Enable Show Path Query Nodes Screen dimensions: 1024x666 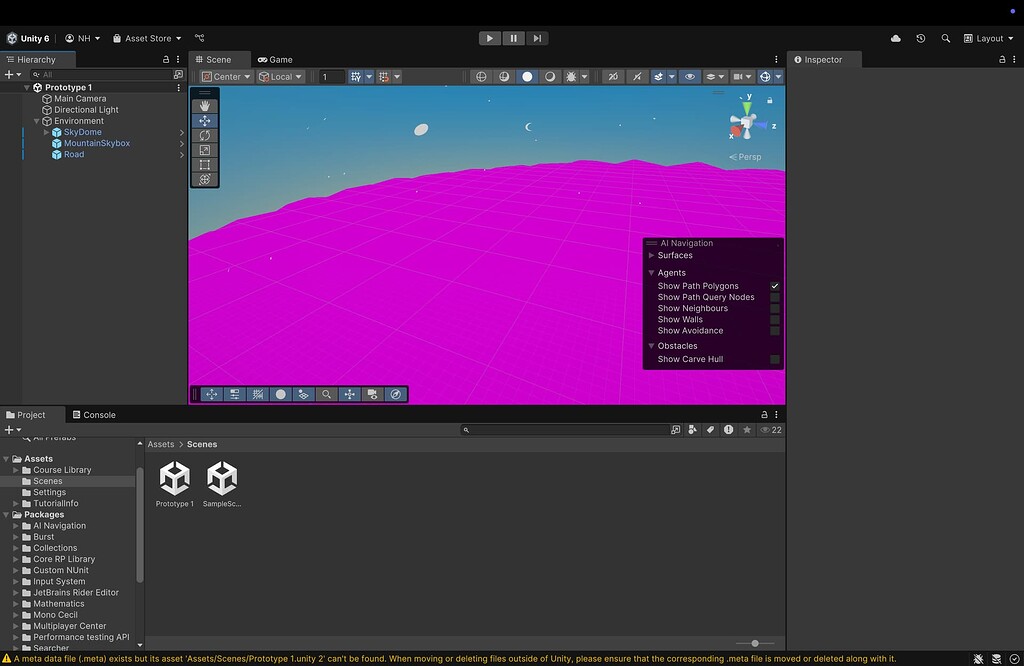(775, 297)
